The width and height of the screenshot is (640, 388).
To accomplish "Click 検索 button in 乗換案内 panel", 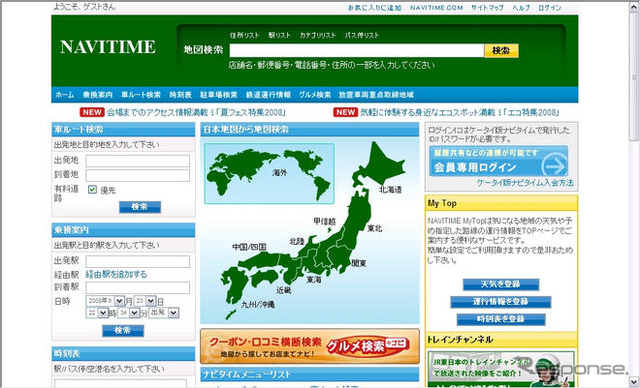I will click(123, 331).
